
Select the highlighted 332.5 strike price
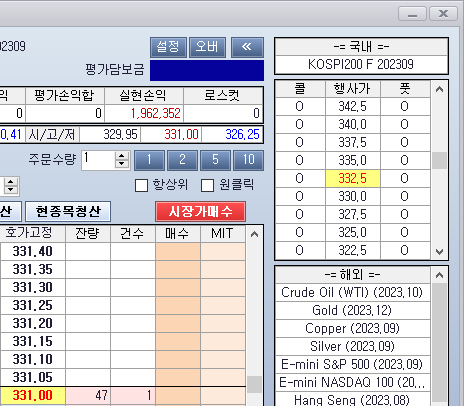[x=353, y=178]
